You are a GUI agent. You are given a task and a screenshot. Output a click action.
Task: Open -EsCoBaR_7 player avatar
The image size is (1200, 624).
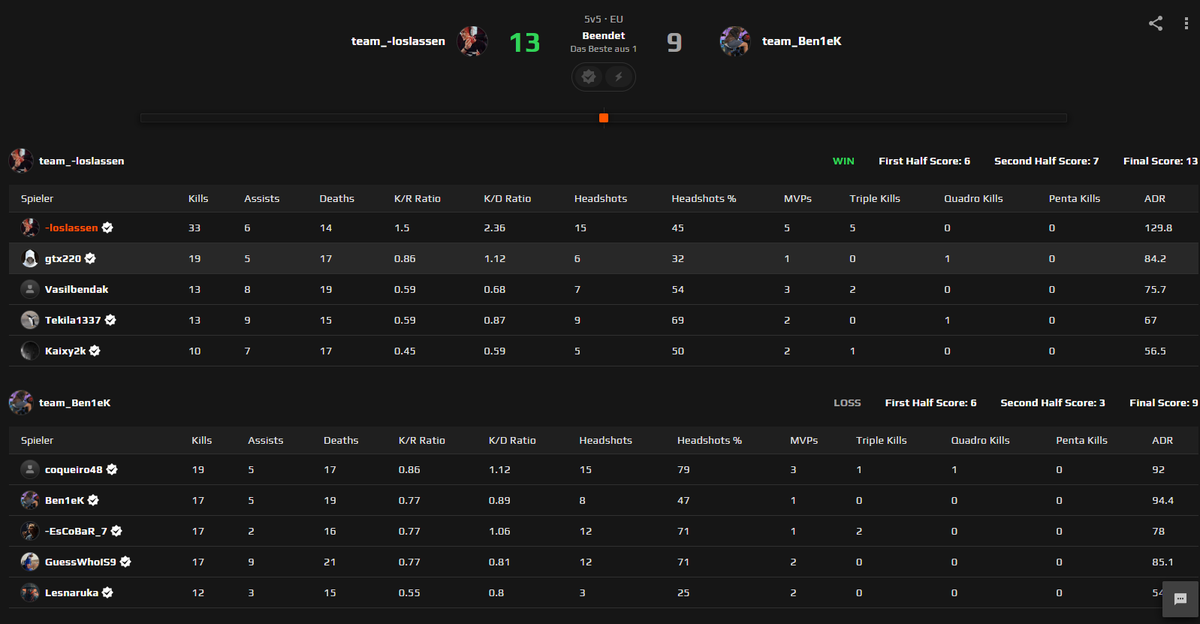[x=30, y=531]
